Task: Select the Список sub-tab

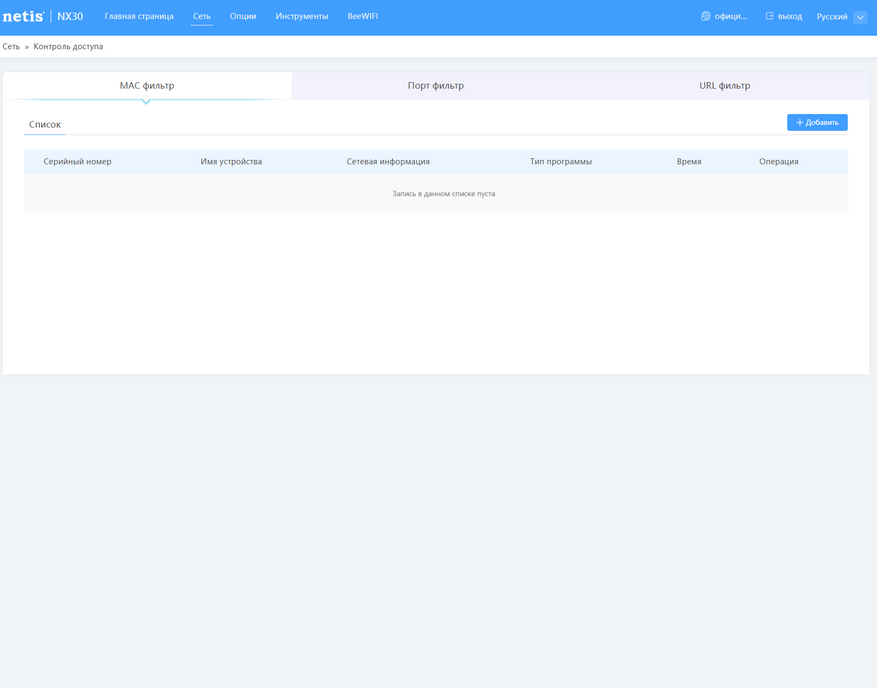Action: 45,124
